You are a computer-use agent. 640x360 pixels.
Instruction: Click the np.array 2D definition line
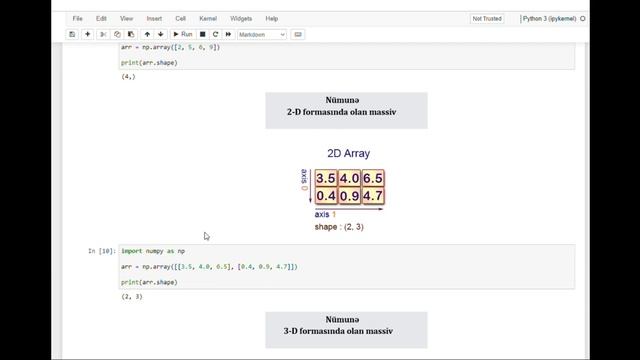pos(209,267)
